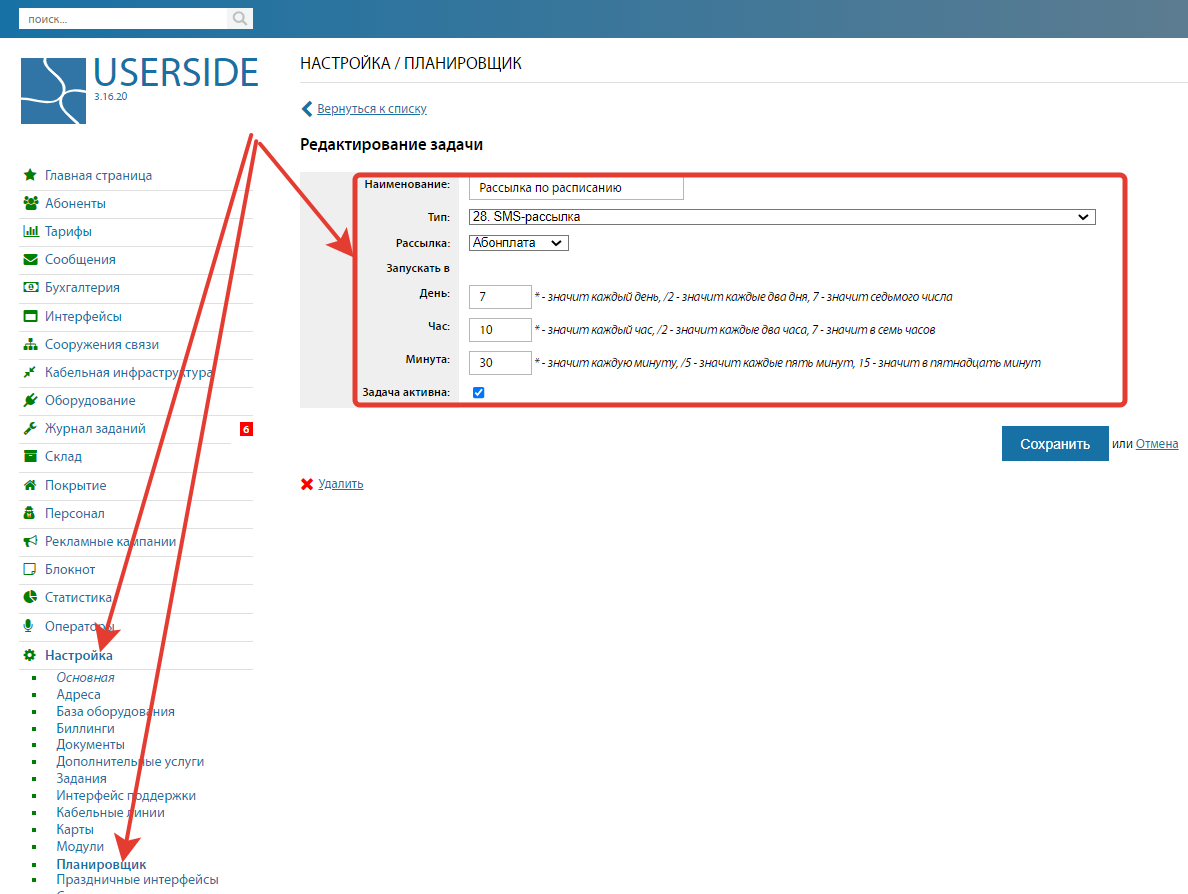Click Вернуться к списку link

pyautogui.click(x=372, y=109)
